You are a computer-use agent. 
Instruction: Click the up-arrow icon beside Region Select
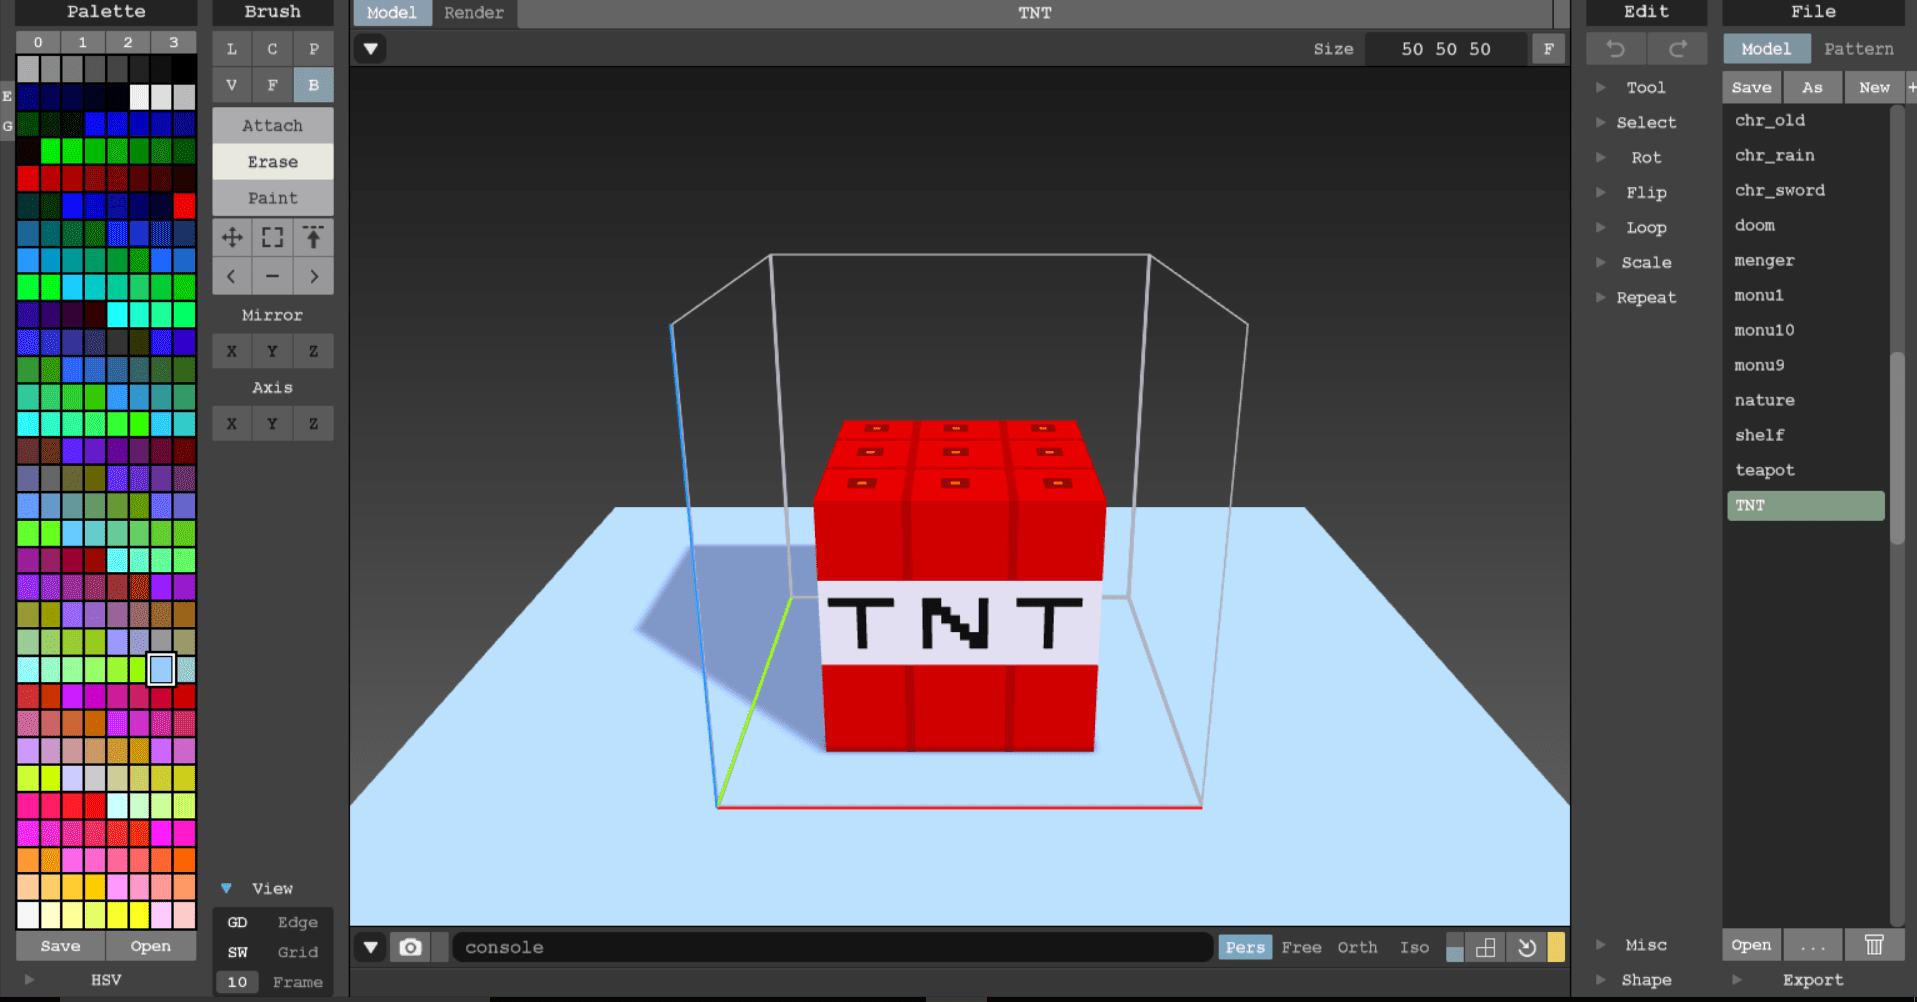[313, 237]
